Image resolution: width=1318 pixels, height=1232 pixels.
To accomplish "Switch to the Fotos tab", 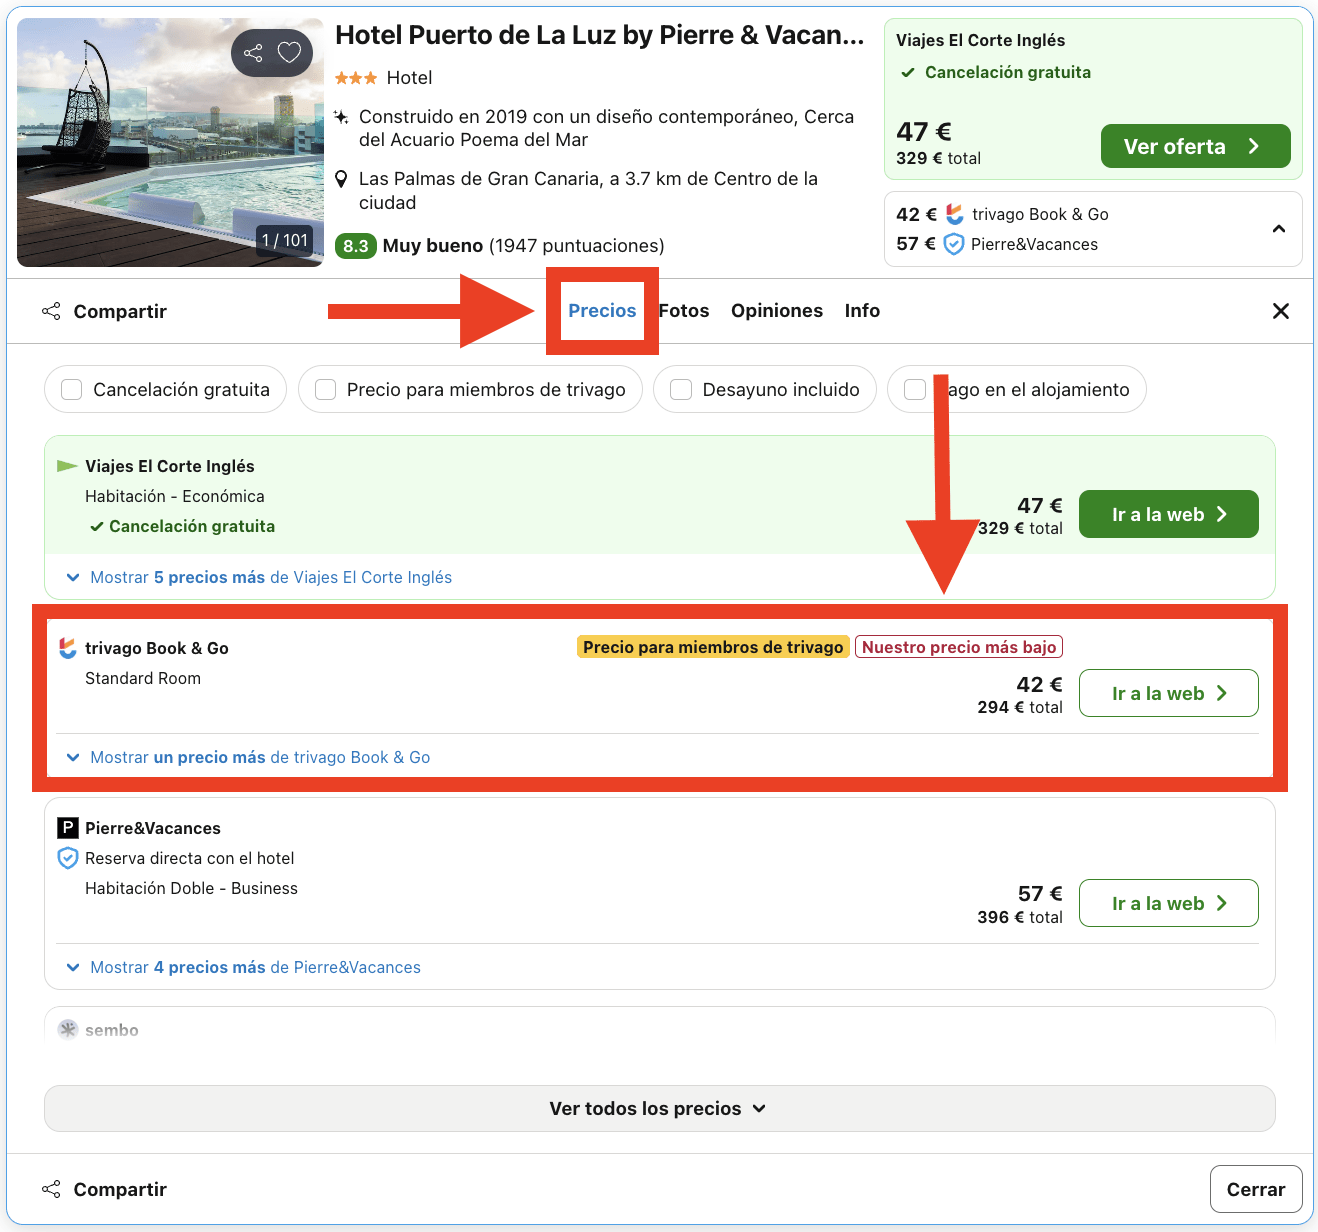I will pos(684,311).
